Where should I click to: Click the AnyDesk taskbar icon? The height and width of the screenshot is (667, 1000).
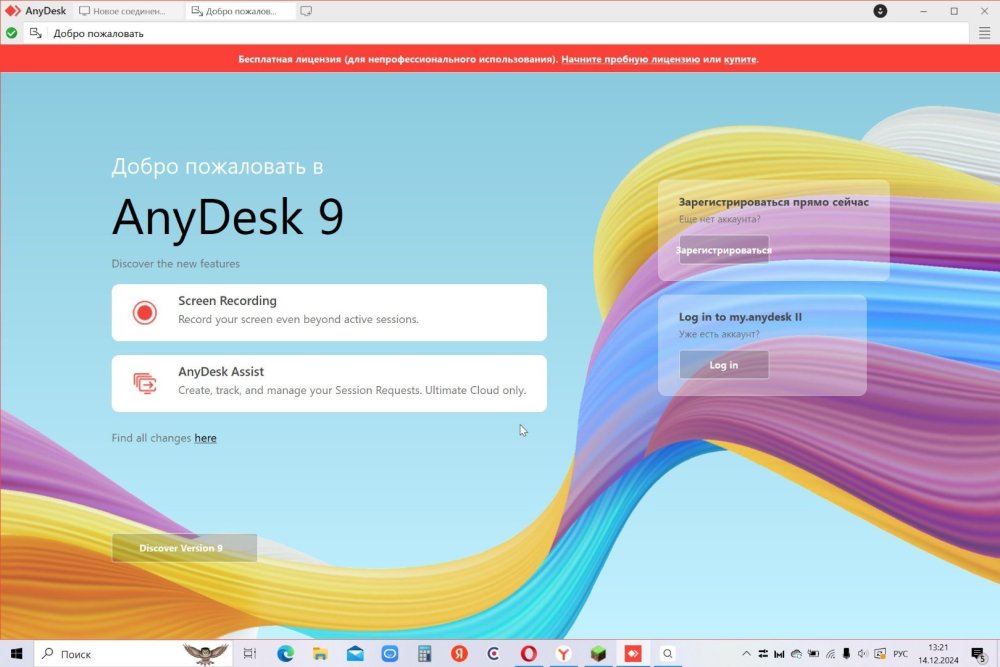[633, 654]
